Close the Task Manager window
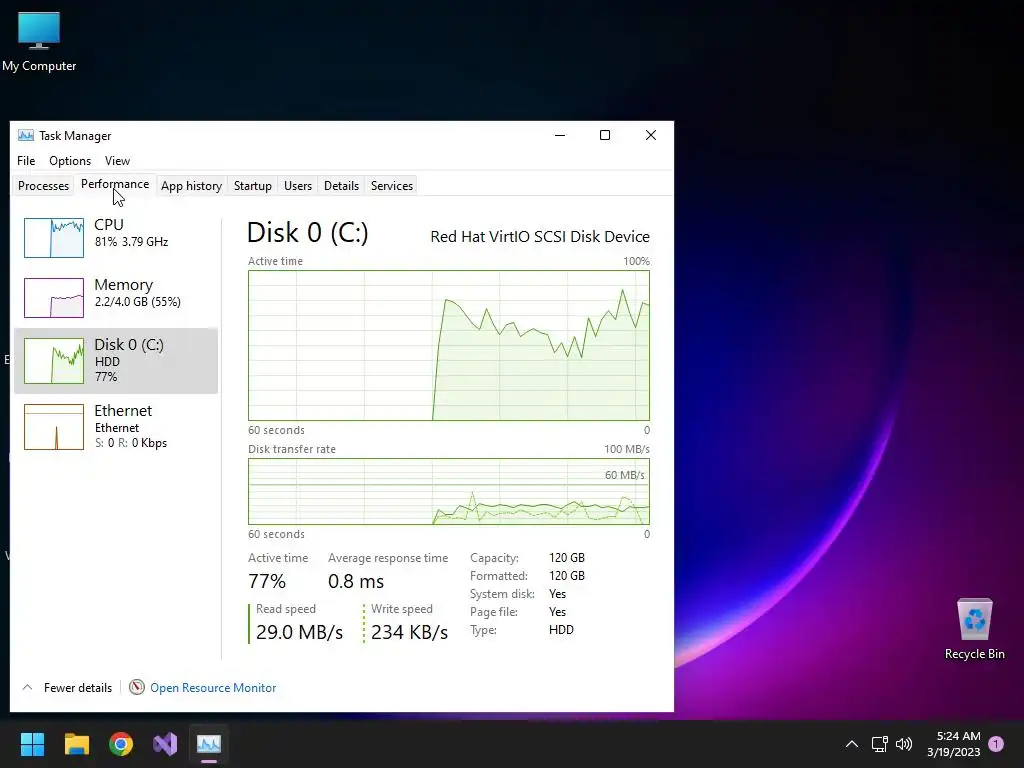The height and width of the screenshot is (768, 1024). [x=650, y=135]
